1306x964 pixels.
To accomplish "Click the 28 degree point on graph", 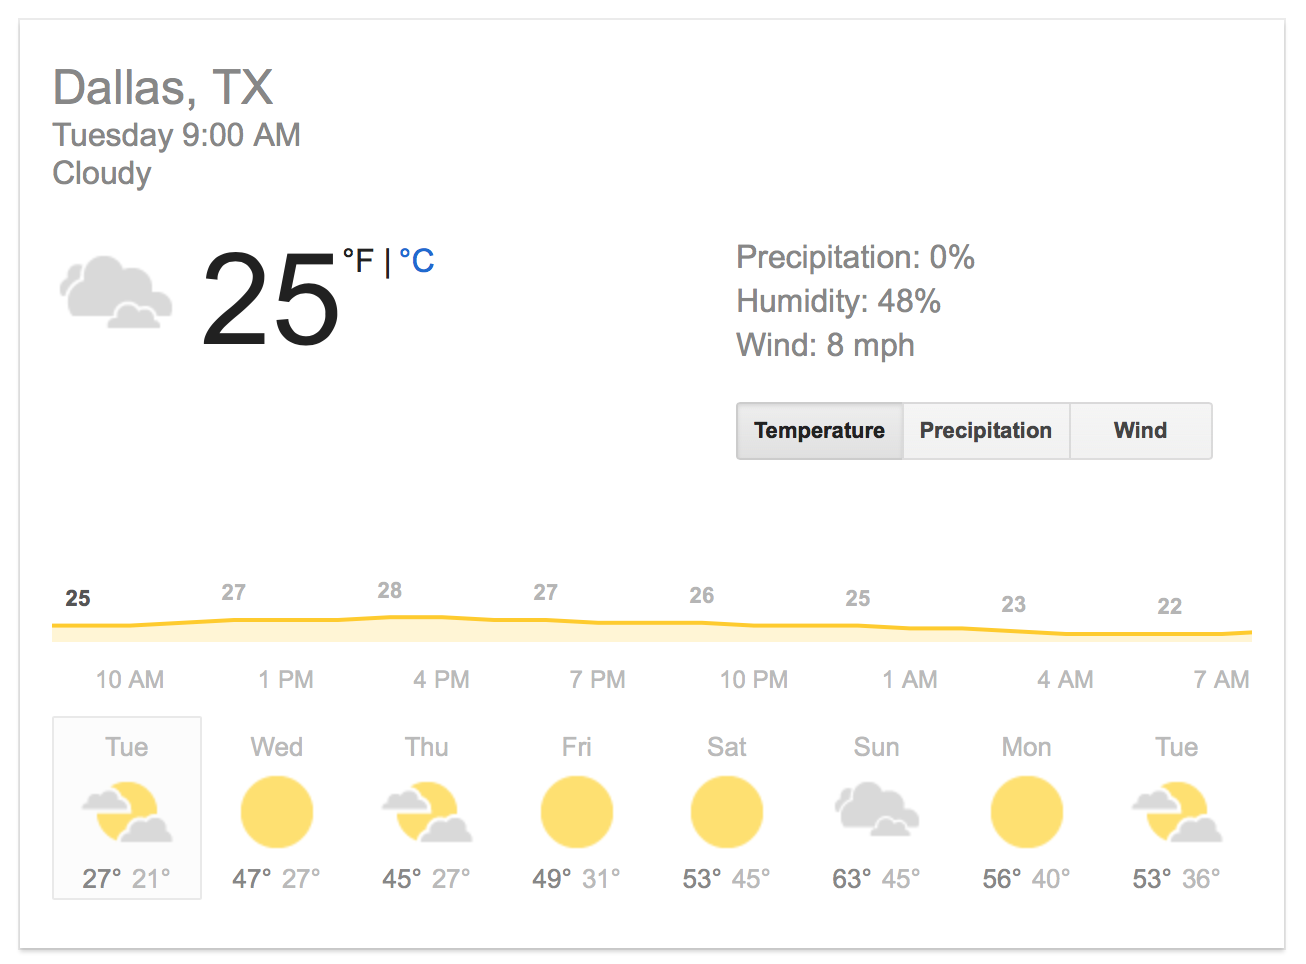I will [x=390, y=591].
